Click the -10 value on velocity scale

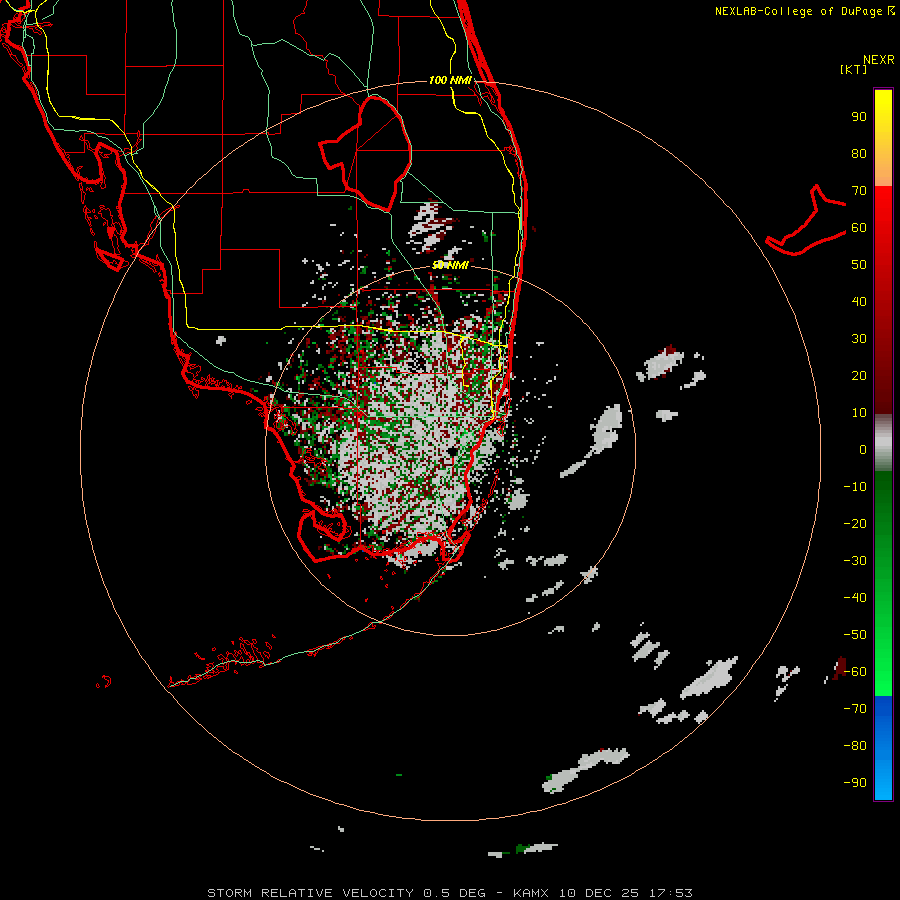[x=855, y=487]
